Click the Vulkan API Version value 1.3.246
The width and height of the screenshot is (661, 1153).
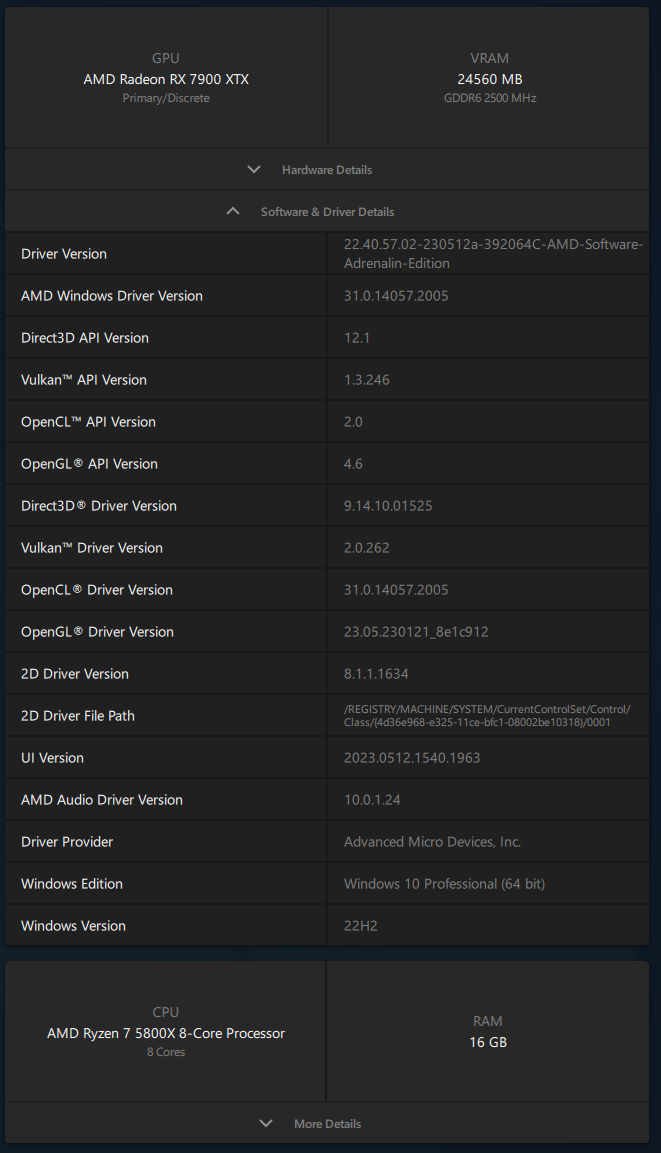tap(367, 379)
